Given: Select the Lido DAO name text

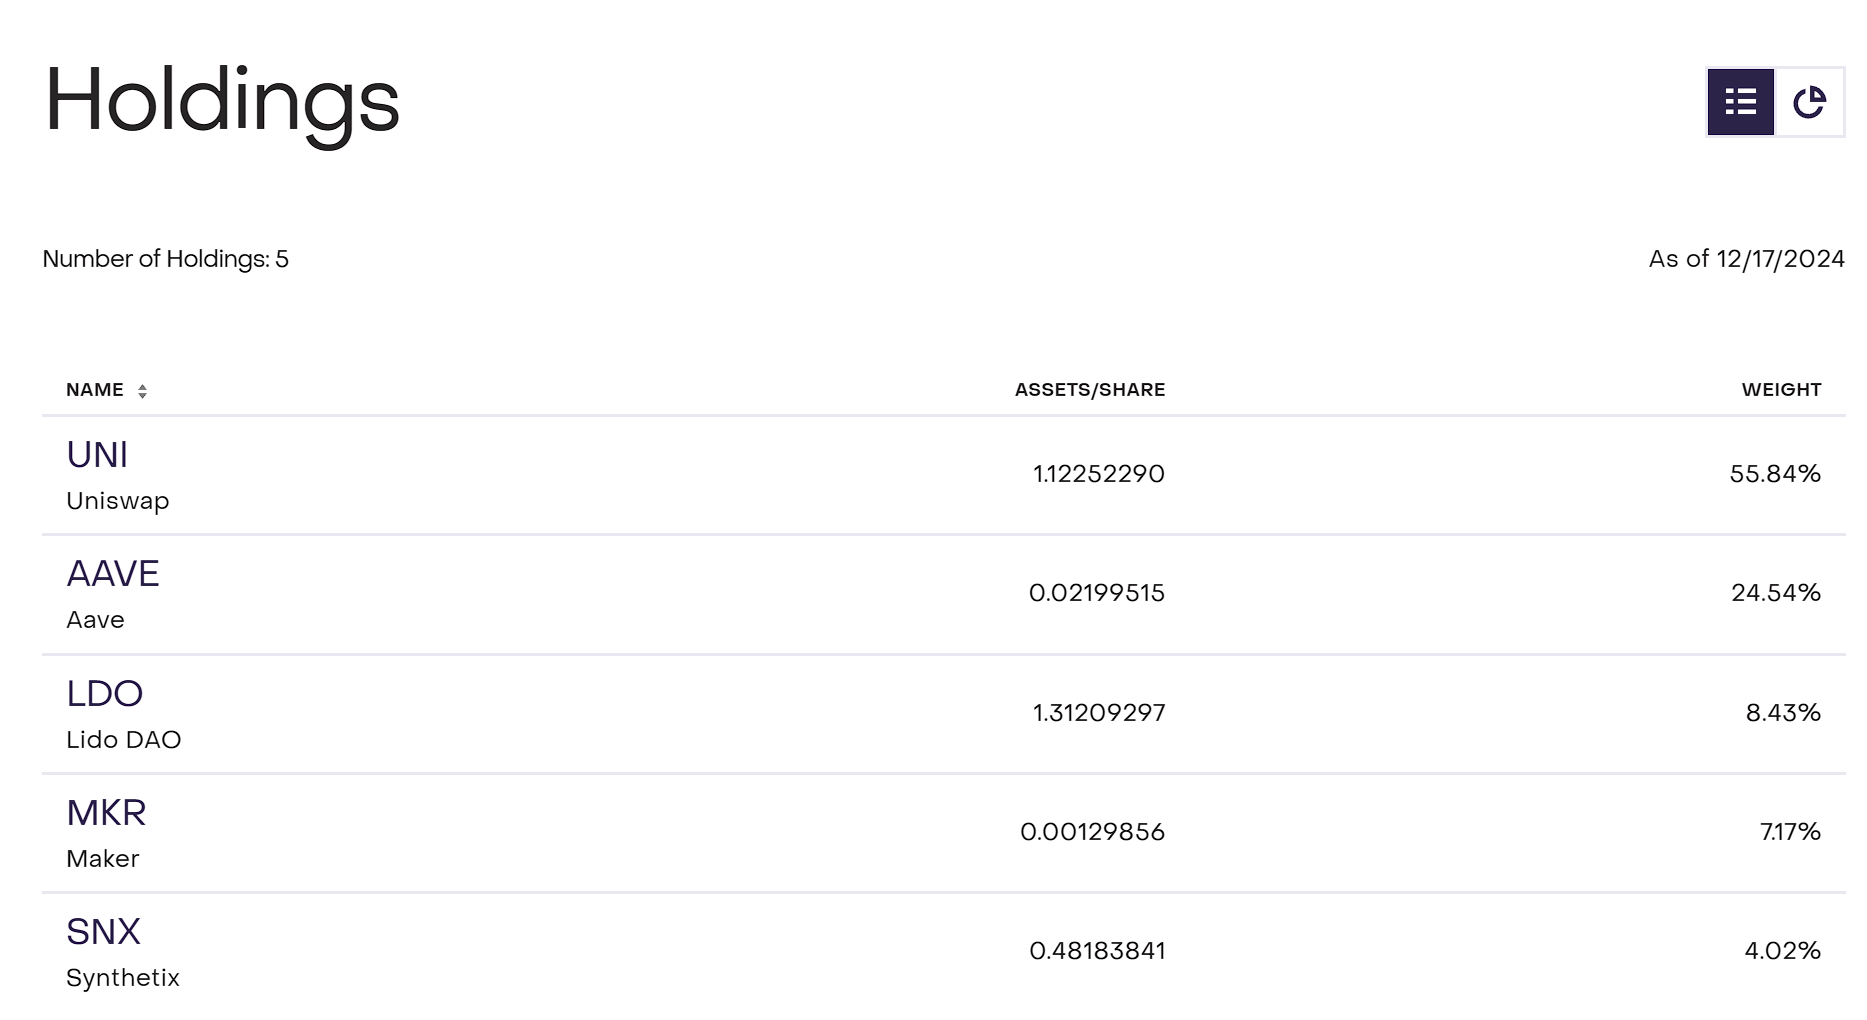Looking at the screenshot, I should [124, 740].
